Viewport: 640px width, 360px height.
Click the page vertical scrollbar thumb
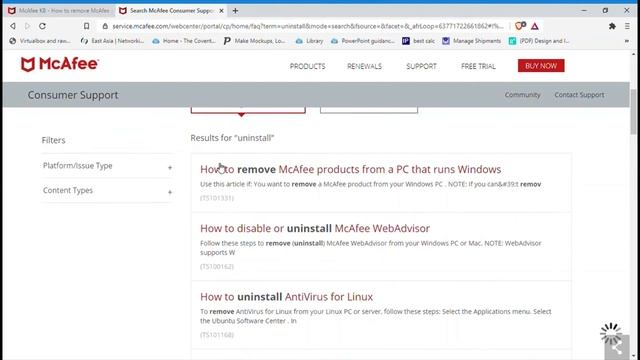point(633,111)
